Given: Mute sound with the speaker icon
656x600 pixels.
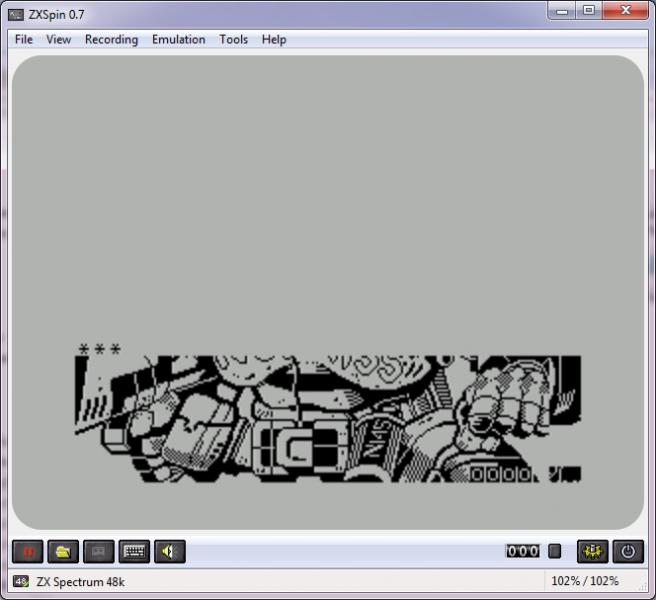Looking at the screenshot, I should tap(169, 551).
